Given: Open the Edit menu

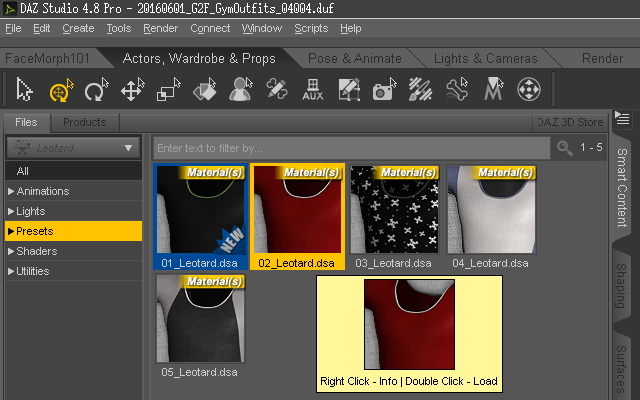Looking at the screenshot, I should pyautogui.click(x=42, y=29).
